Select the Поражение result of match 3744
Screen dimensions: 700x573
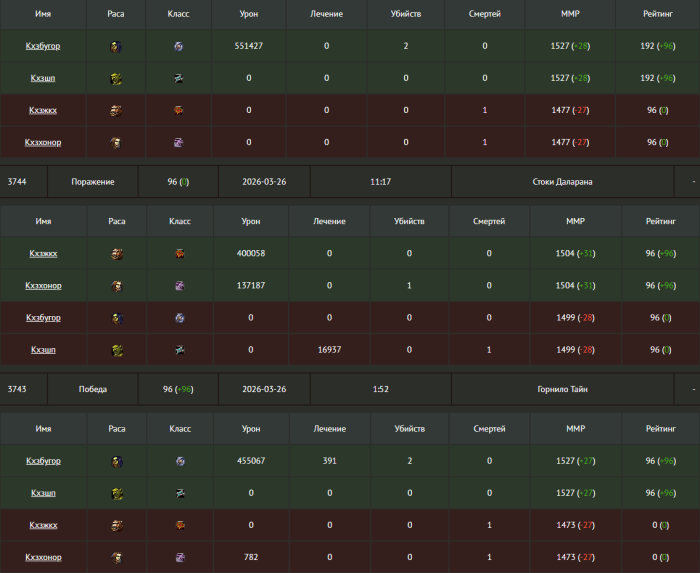point(93,182)
